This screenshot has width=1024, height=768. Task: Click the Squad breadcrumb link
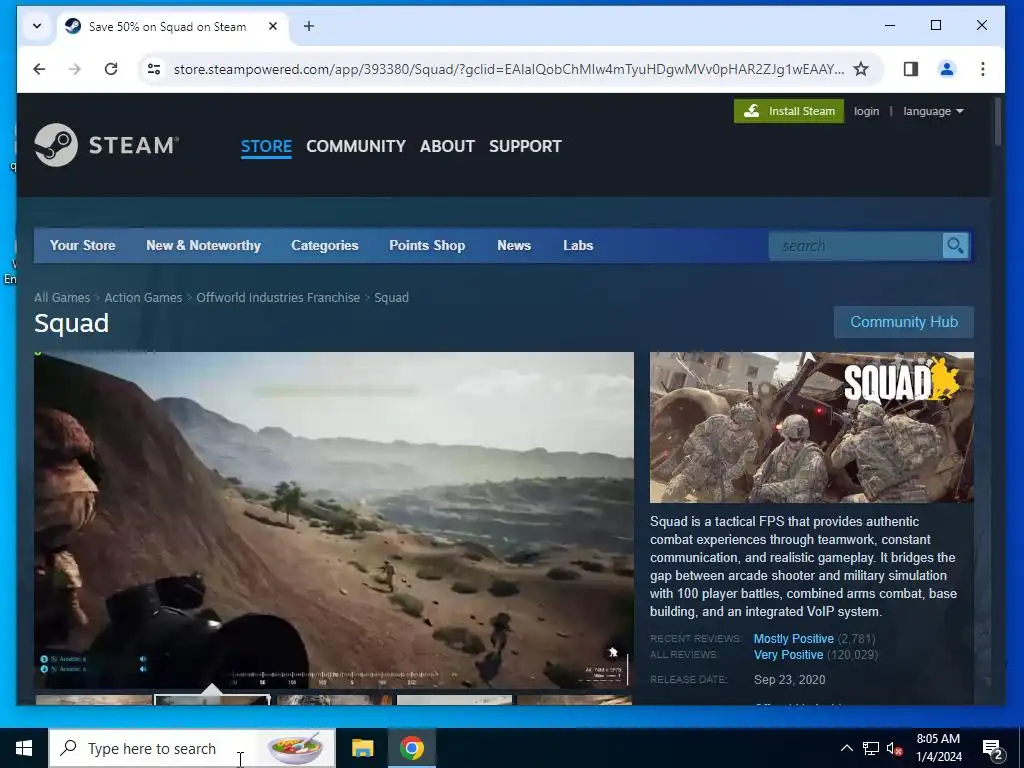pyautogui.click(x=391, y=297)
